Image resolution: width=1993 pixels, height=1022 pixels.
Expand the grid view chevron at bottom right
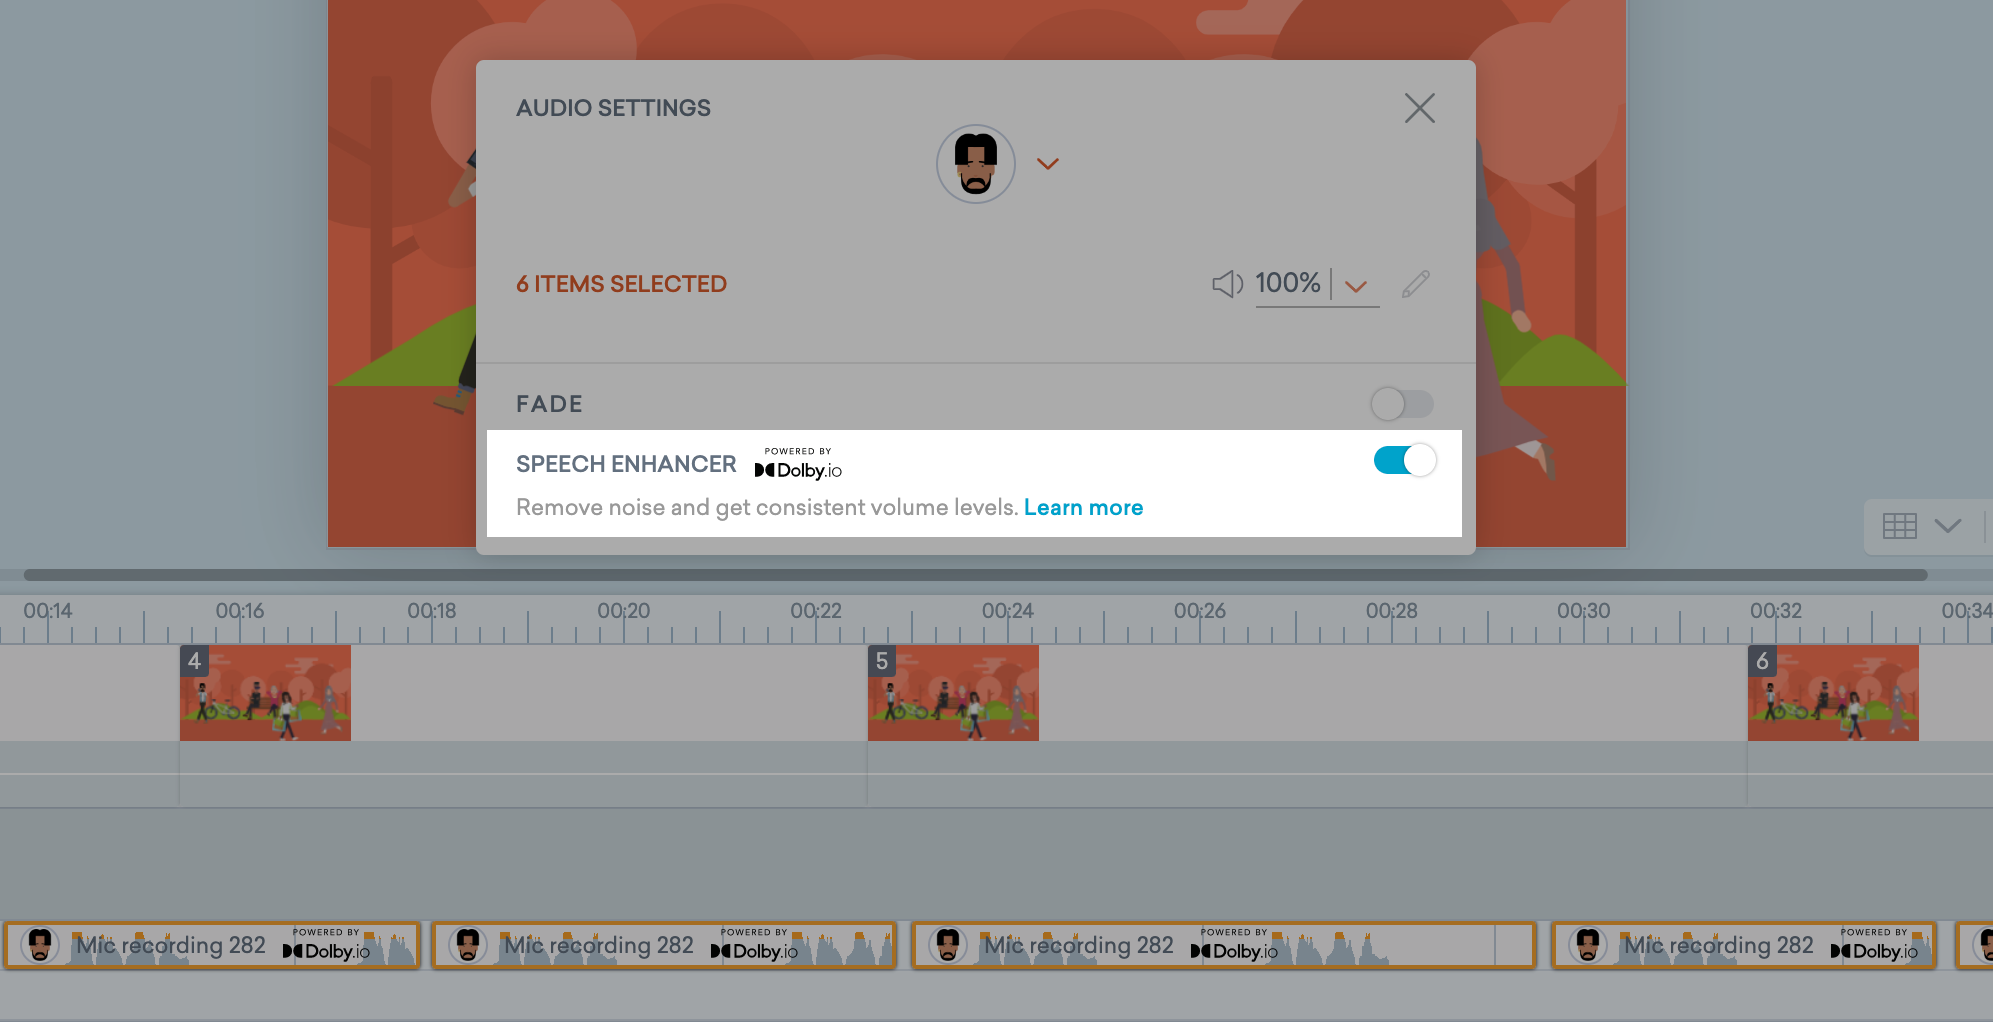1946,525
